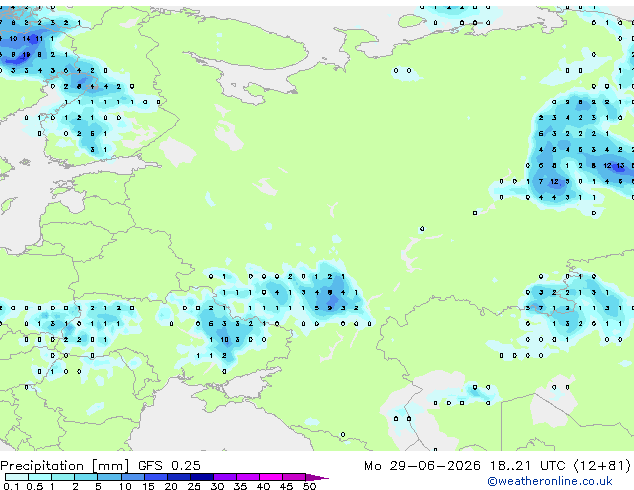Image resolution: width=634 pixels, height=490 pixels.
Task: Pick the 10 mm legend swatch
Action: point(133,477)
